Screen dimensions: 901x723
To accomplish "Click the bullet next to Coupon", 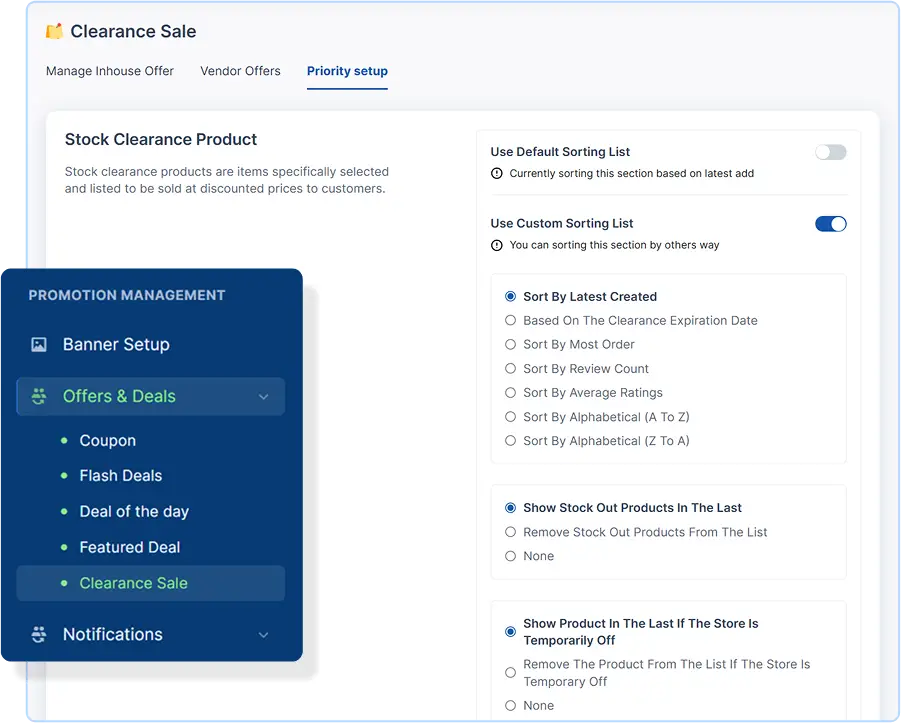I will click(x=64, y=440).
